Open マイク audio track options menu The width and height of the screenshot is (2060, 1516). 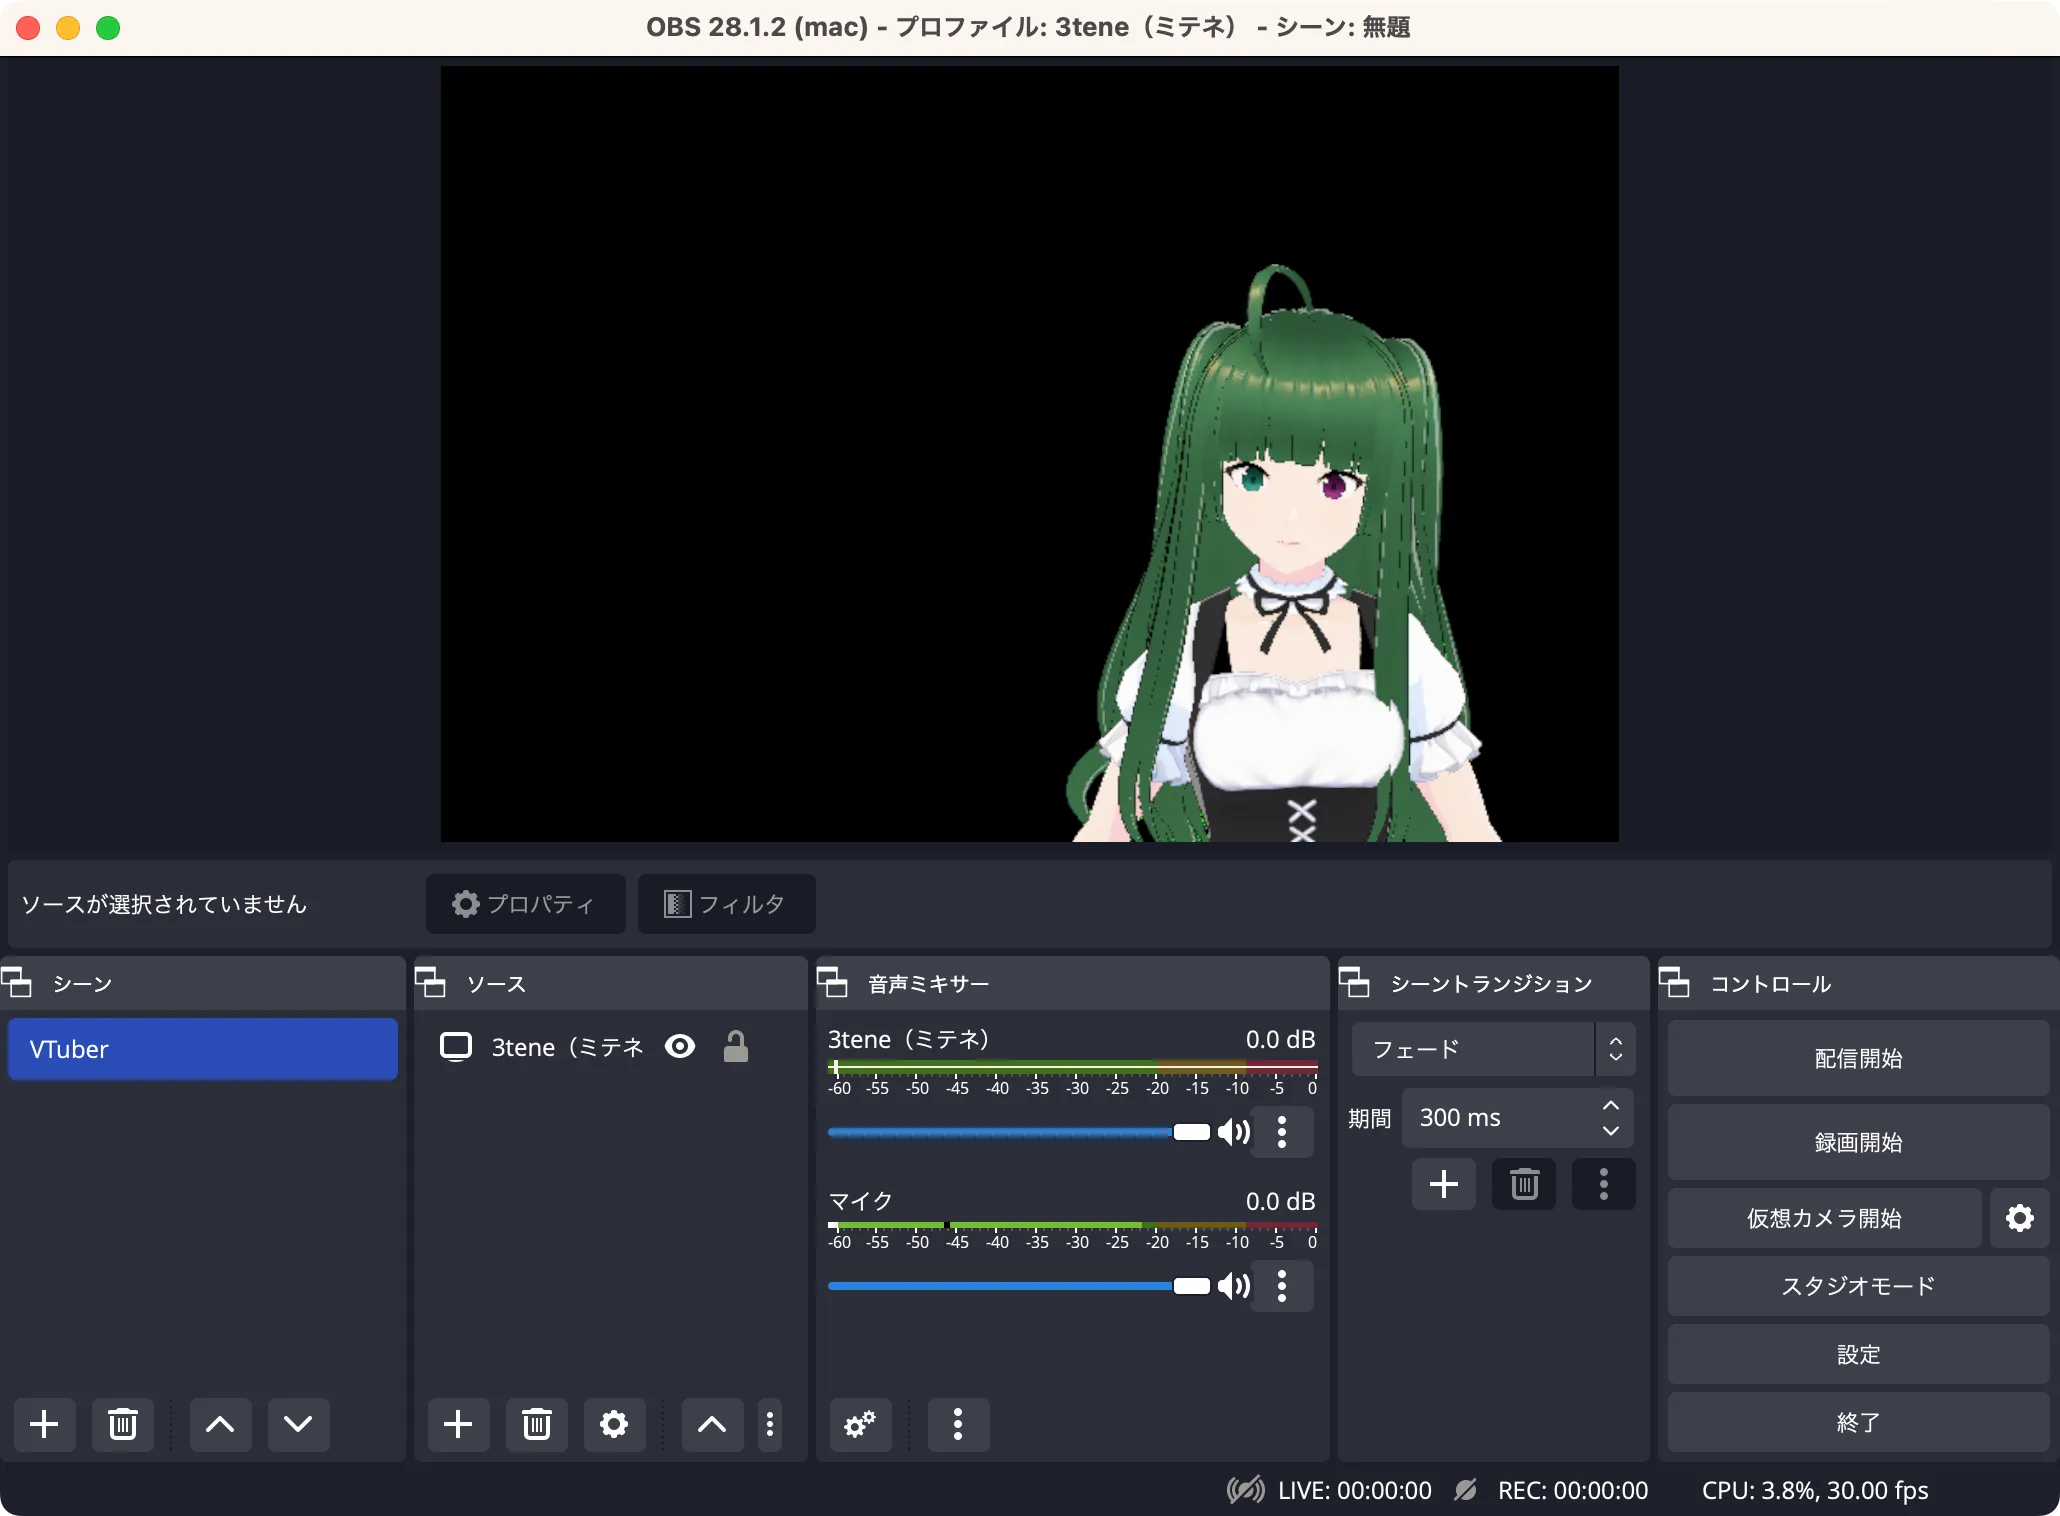(x=1282, y=1286)
